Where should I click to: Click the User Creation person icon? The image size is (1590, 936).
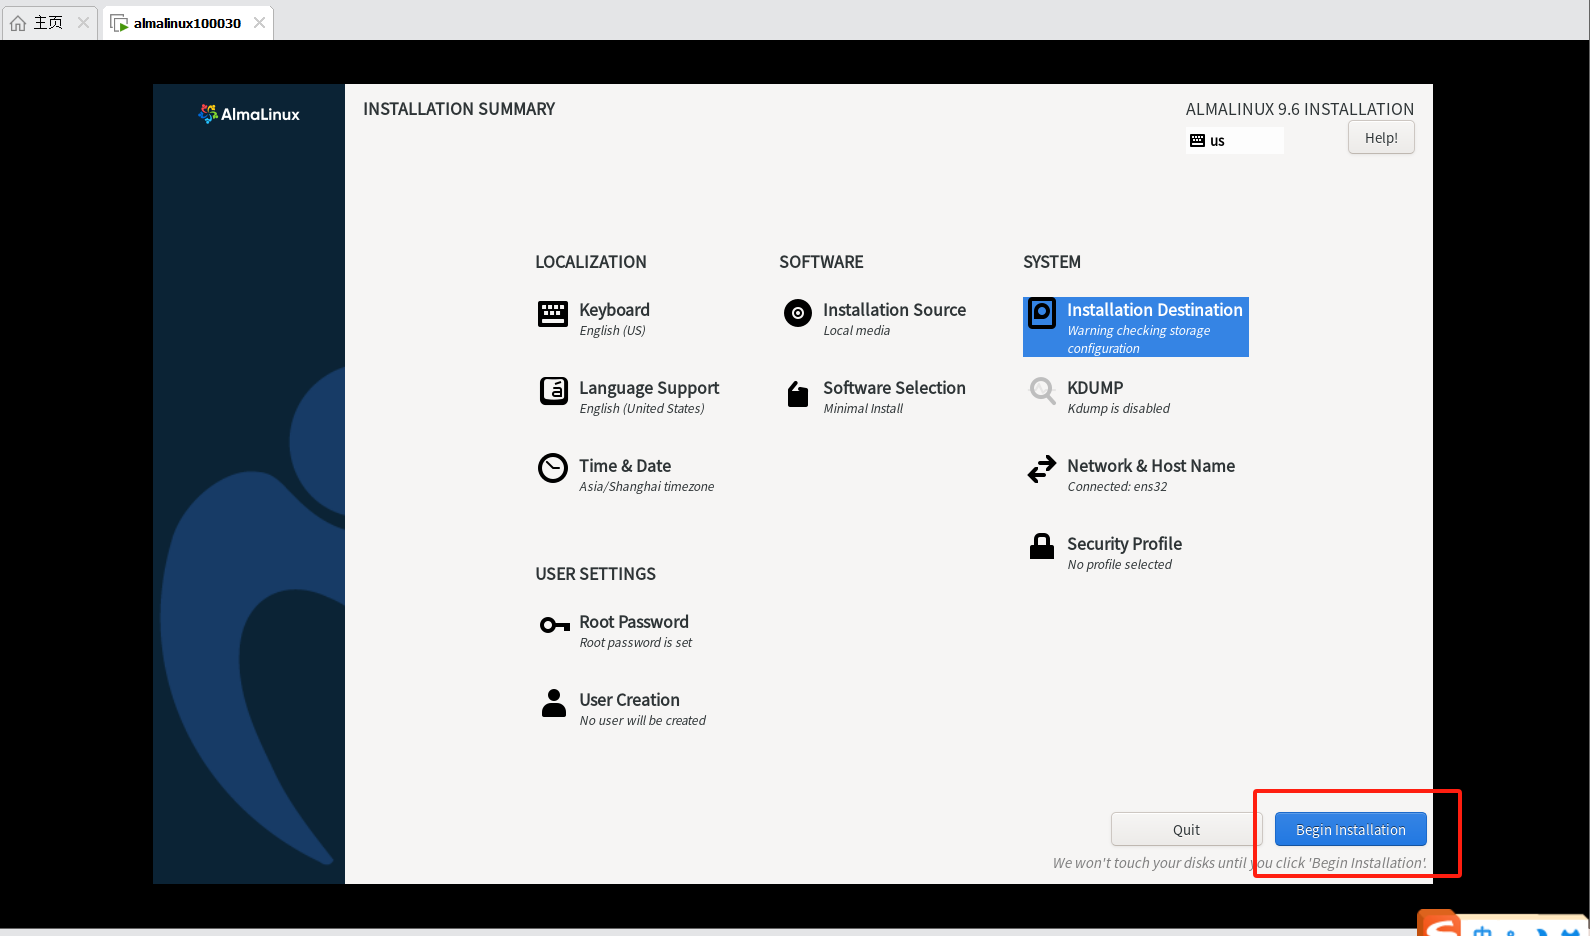(x=553, y=703)
